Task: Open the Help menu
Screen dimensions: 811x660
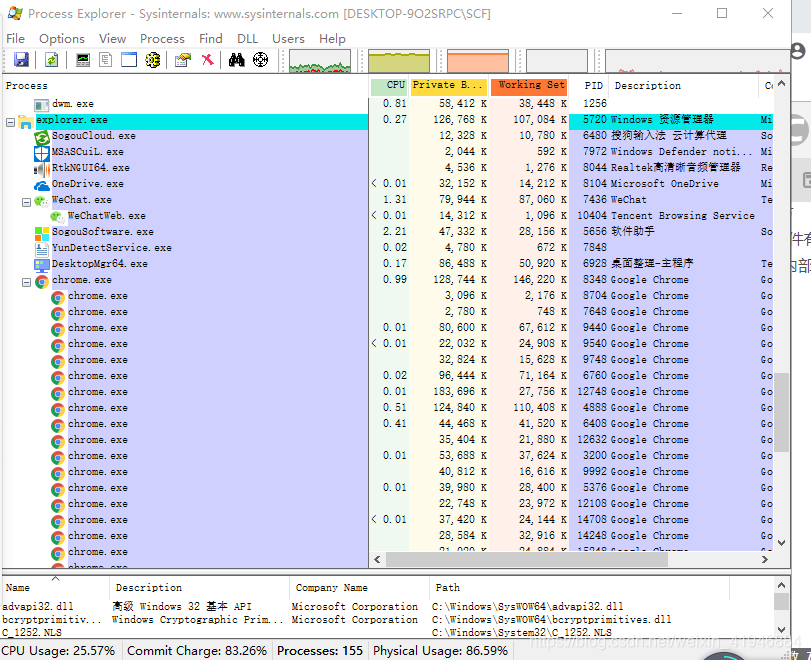Action: [x=332, y=39]
